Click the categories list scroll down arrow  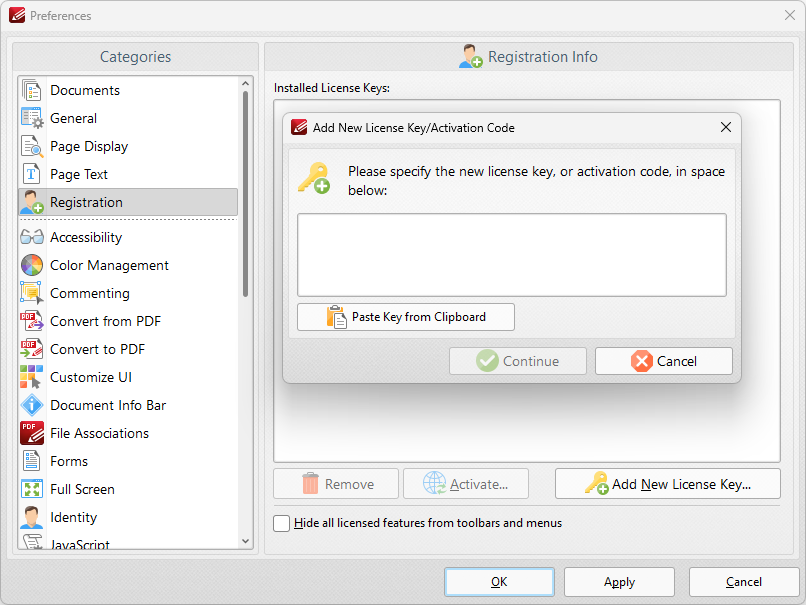point(245,541)
